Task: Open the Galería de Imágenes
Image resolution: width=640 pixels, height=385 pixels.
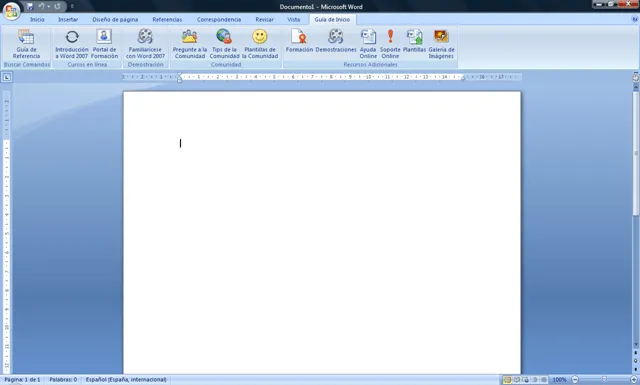Action: coord(441,44)
